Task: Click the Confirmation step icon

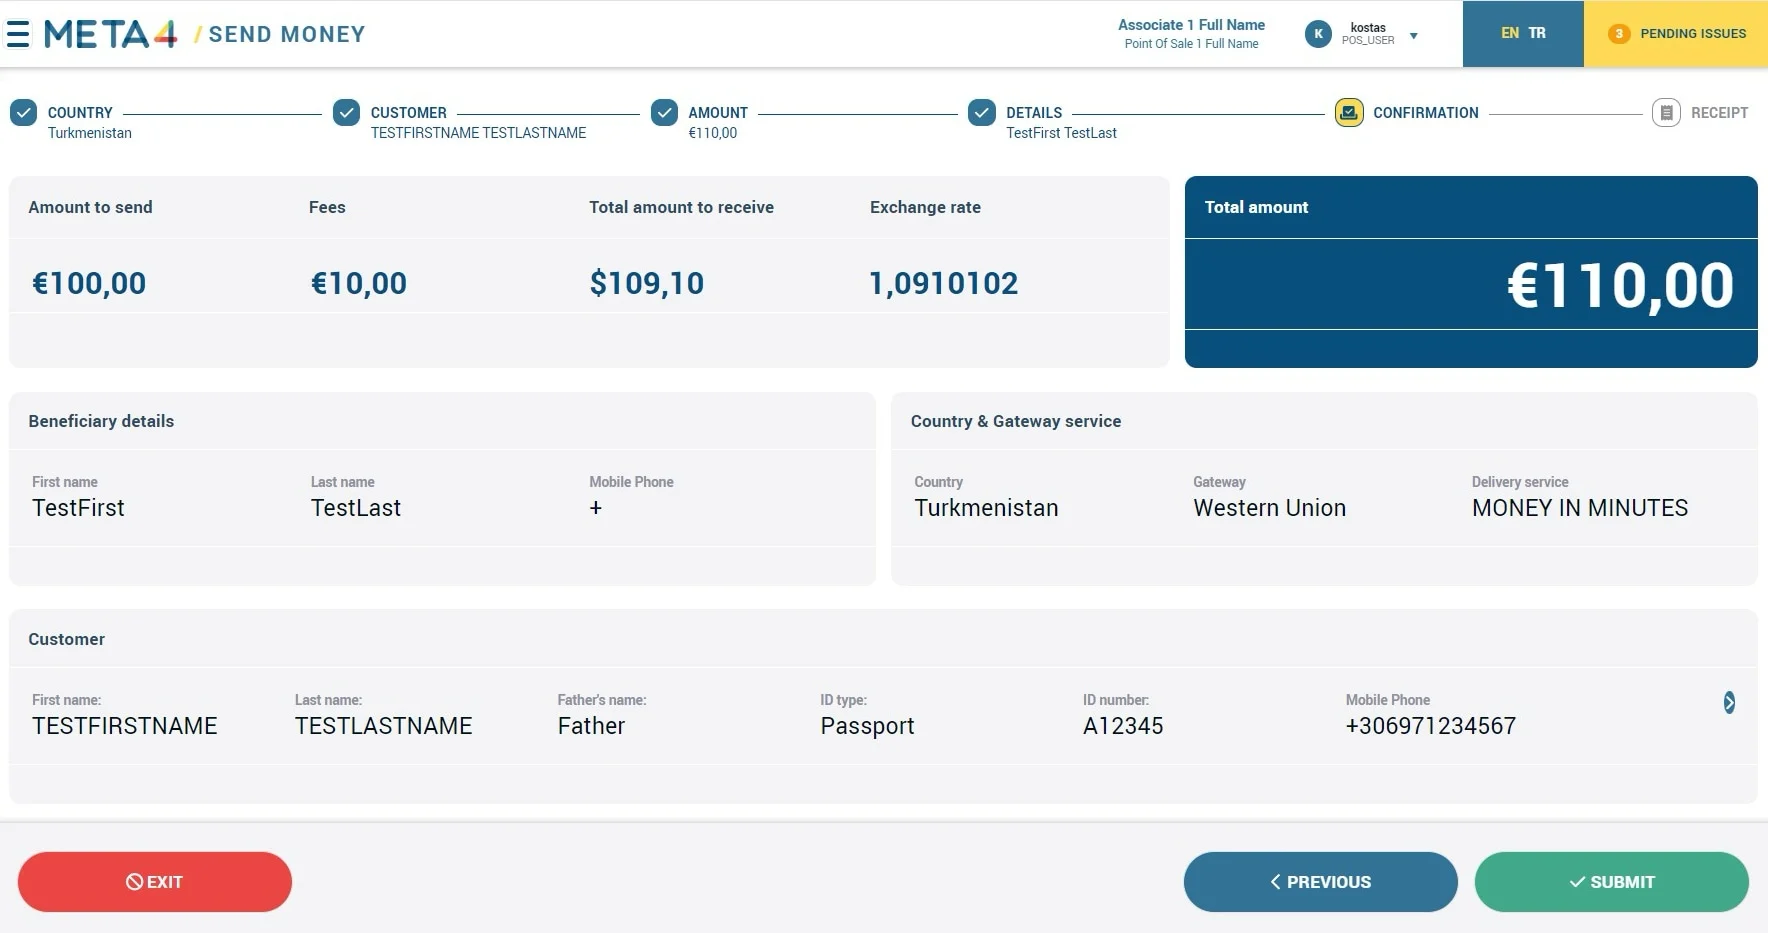Action: point(1349,113)
